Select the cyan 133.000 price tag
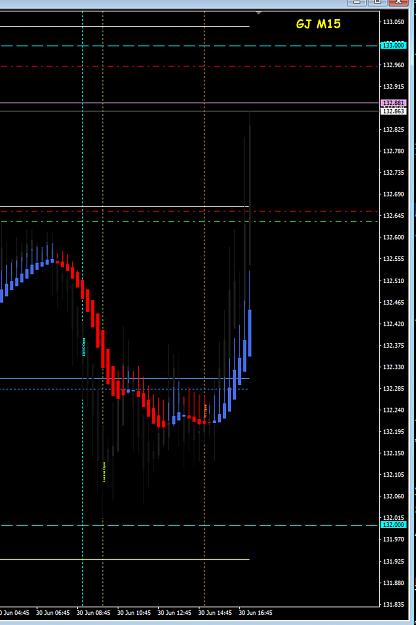Screen dimensions: 416x625 coord(393,45)
